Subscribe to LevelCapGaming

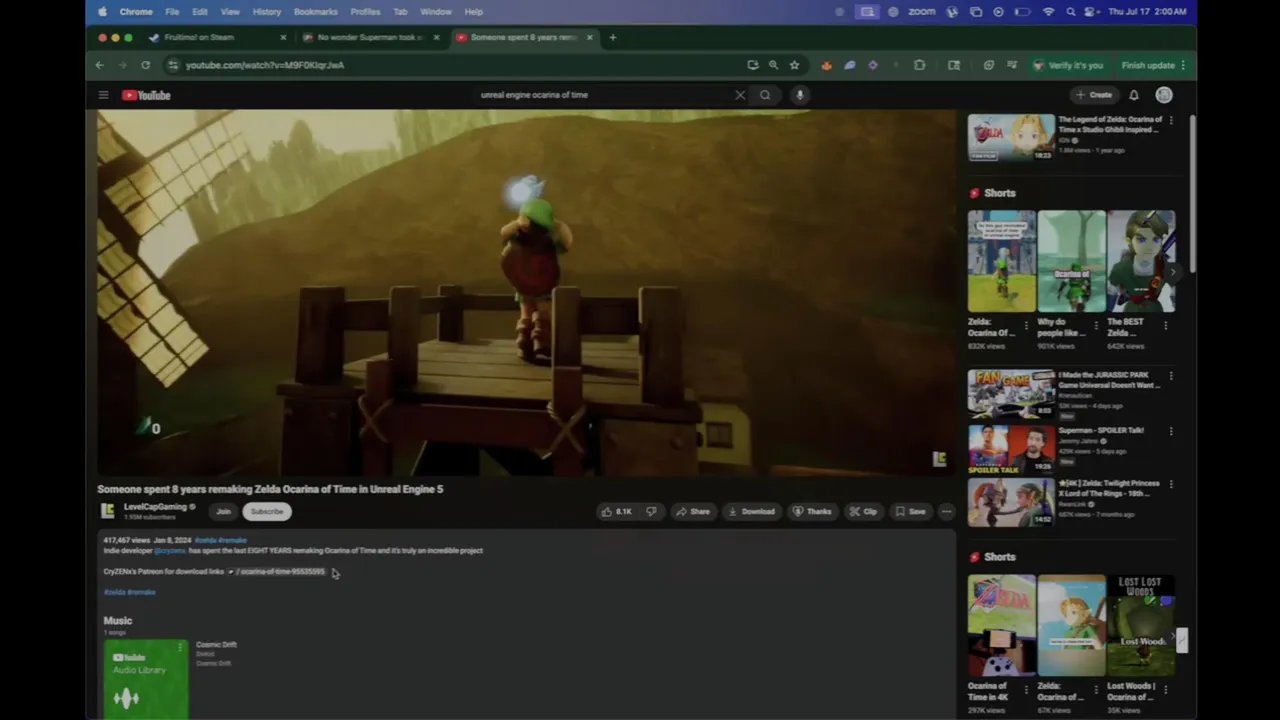pos(267,511)
